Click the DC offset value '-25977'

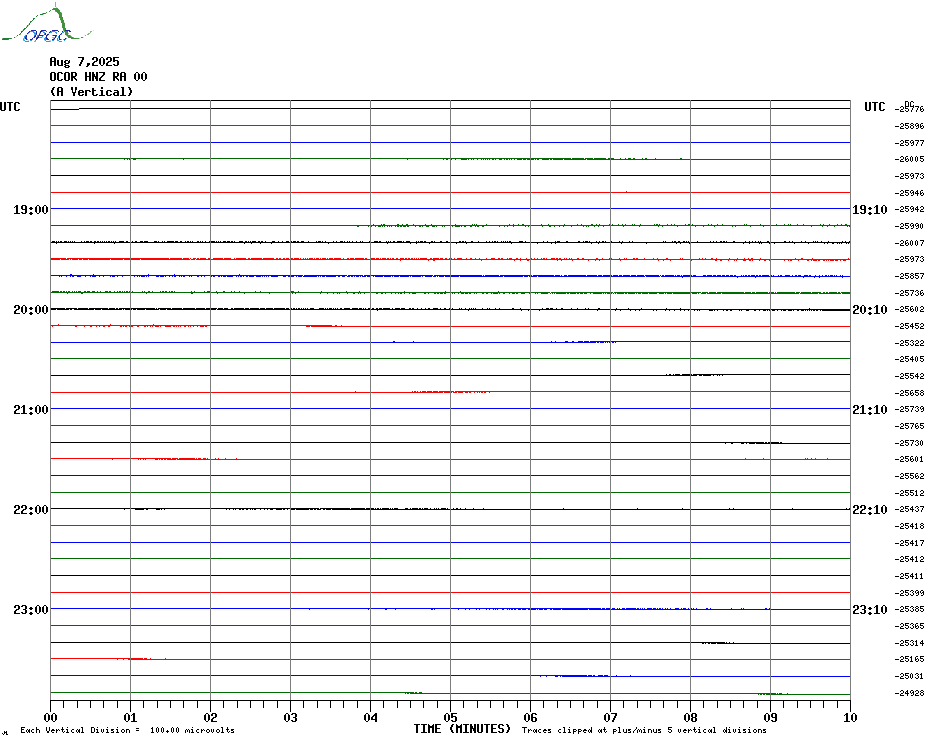click(909, 143)
